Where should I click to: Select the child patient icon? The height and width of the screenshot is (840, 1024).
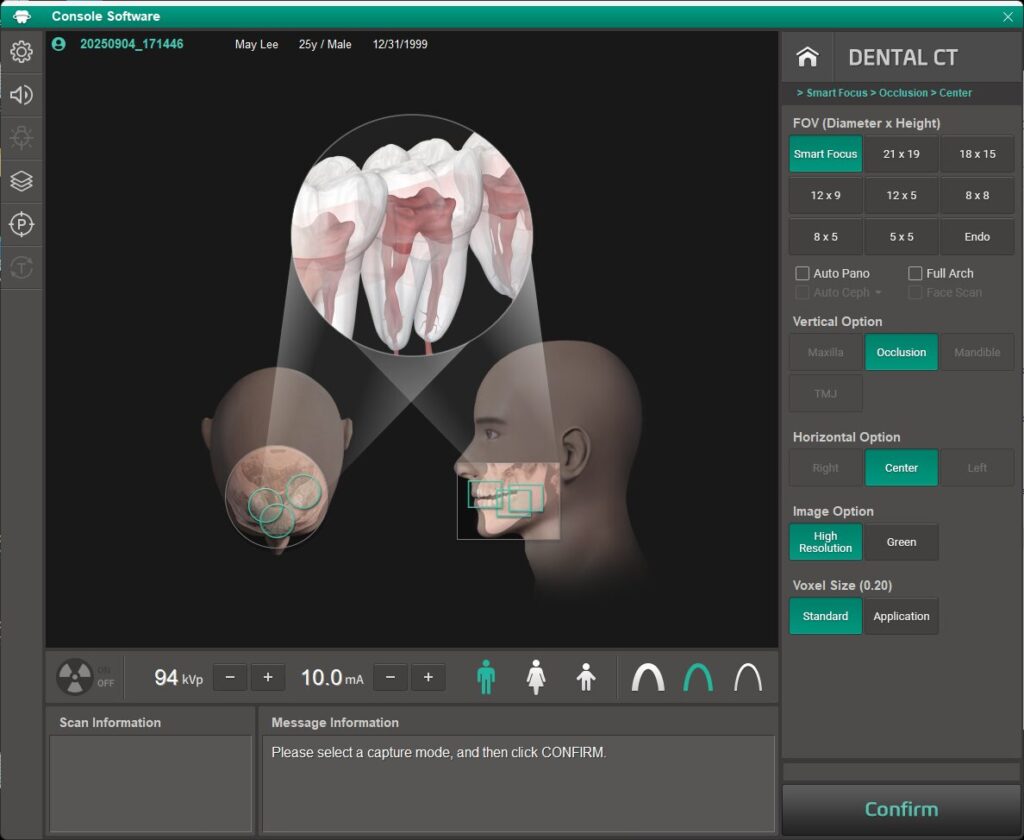point(586,678)
